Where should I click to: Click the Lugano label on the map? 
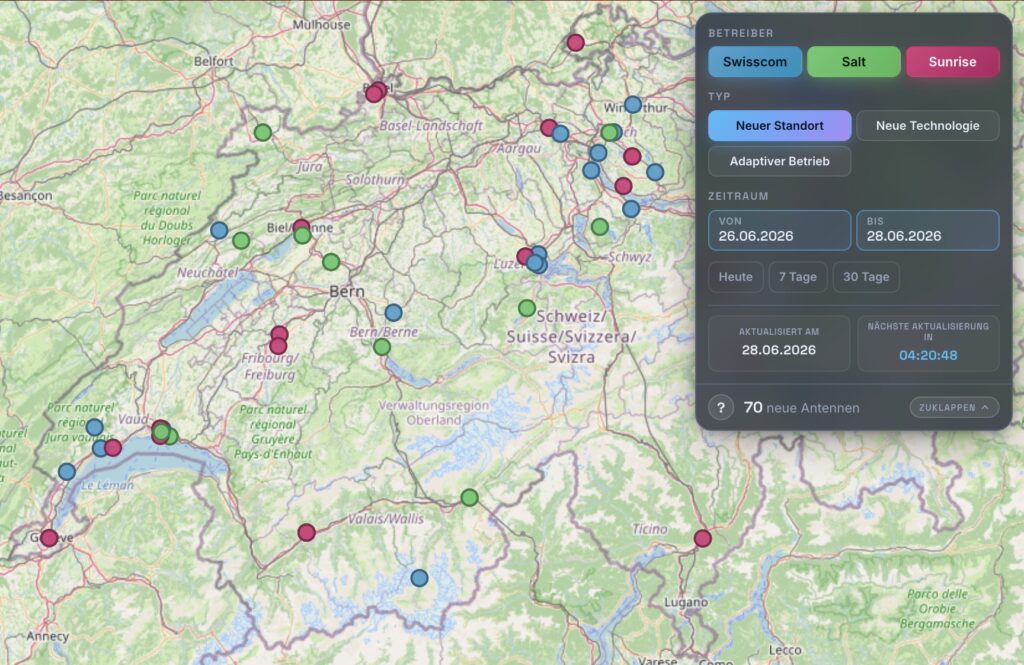coord(686,602)
